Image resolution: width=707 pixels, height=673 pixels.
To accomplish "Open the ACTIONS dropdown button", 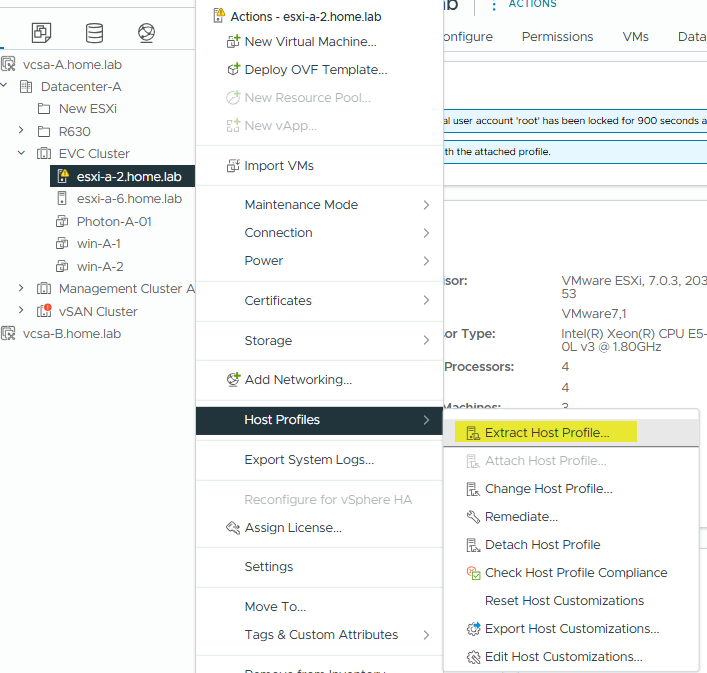I will tap(524, 5).
